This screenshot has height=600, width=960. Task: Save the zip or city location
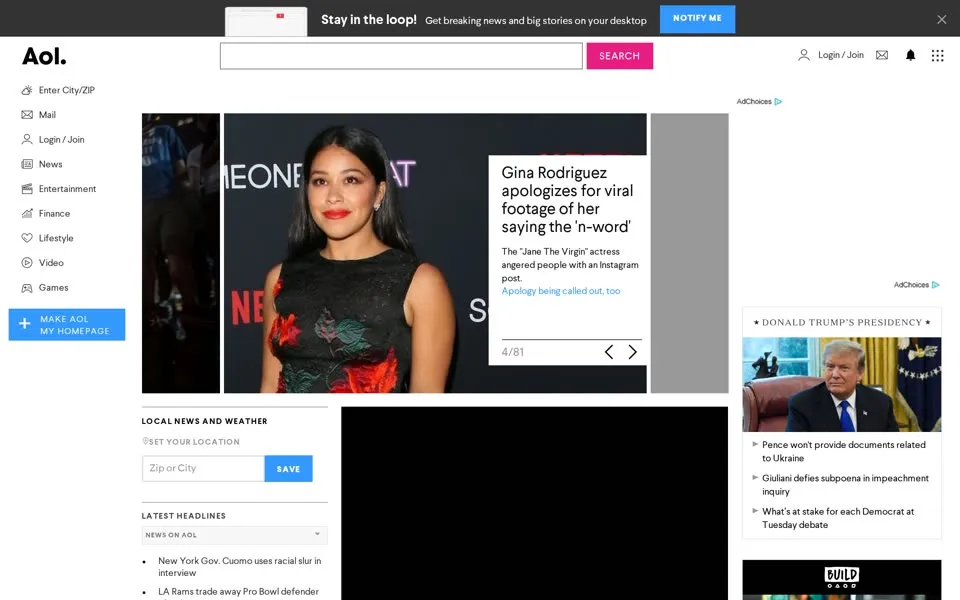point(288,468)
